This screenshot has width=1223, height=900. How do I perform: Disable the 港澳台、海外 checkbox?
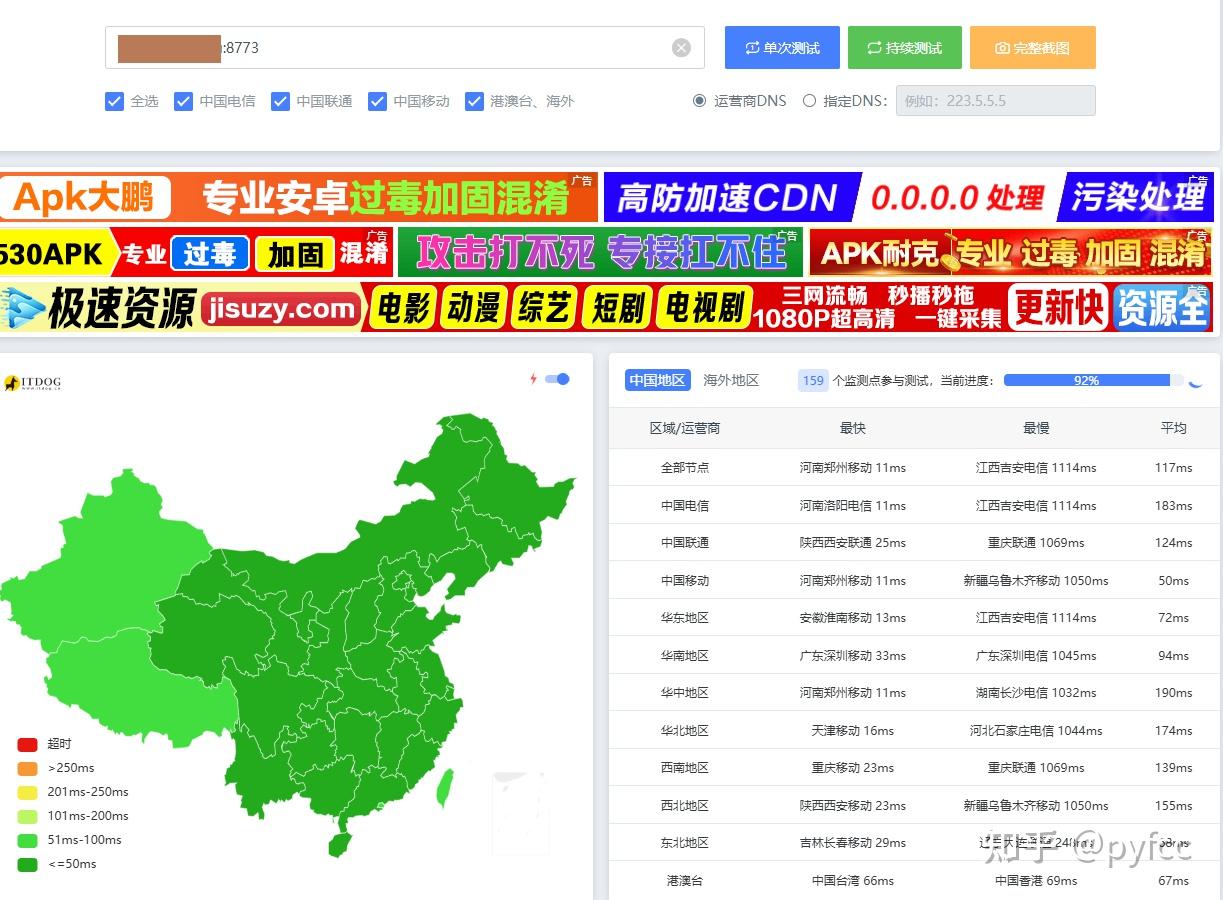pyautogui.click(x=474, y=101)
